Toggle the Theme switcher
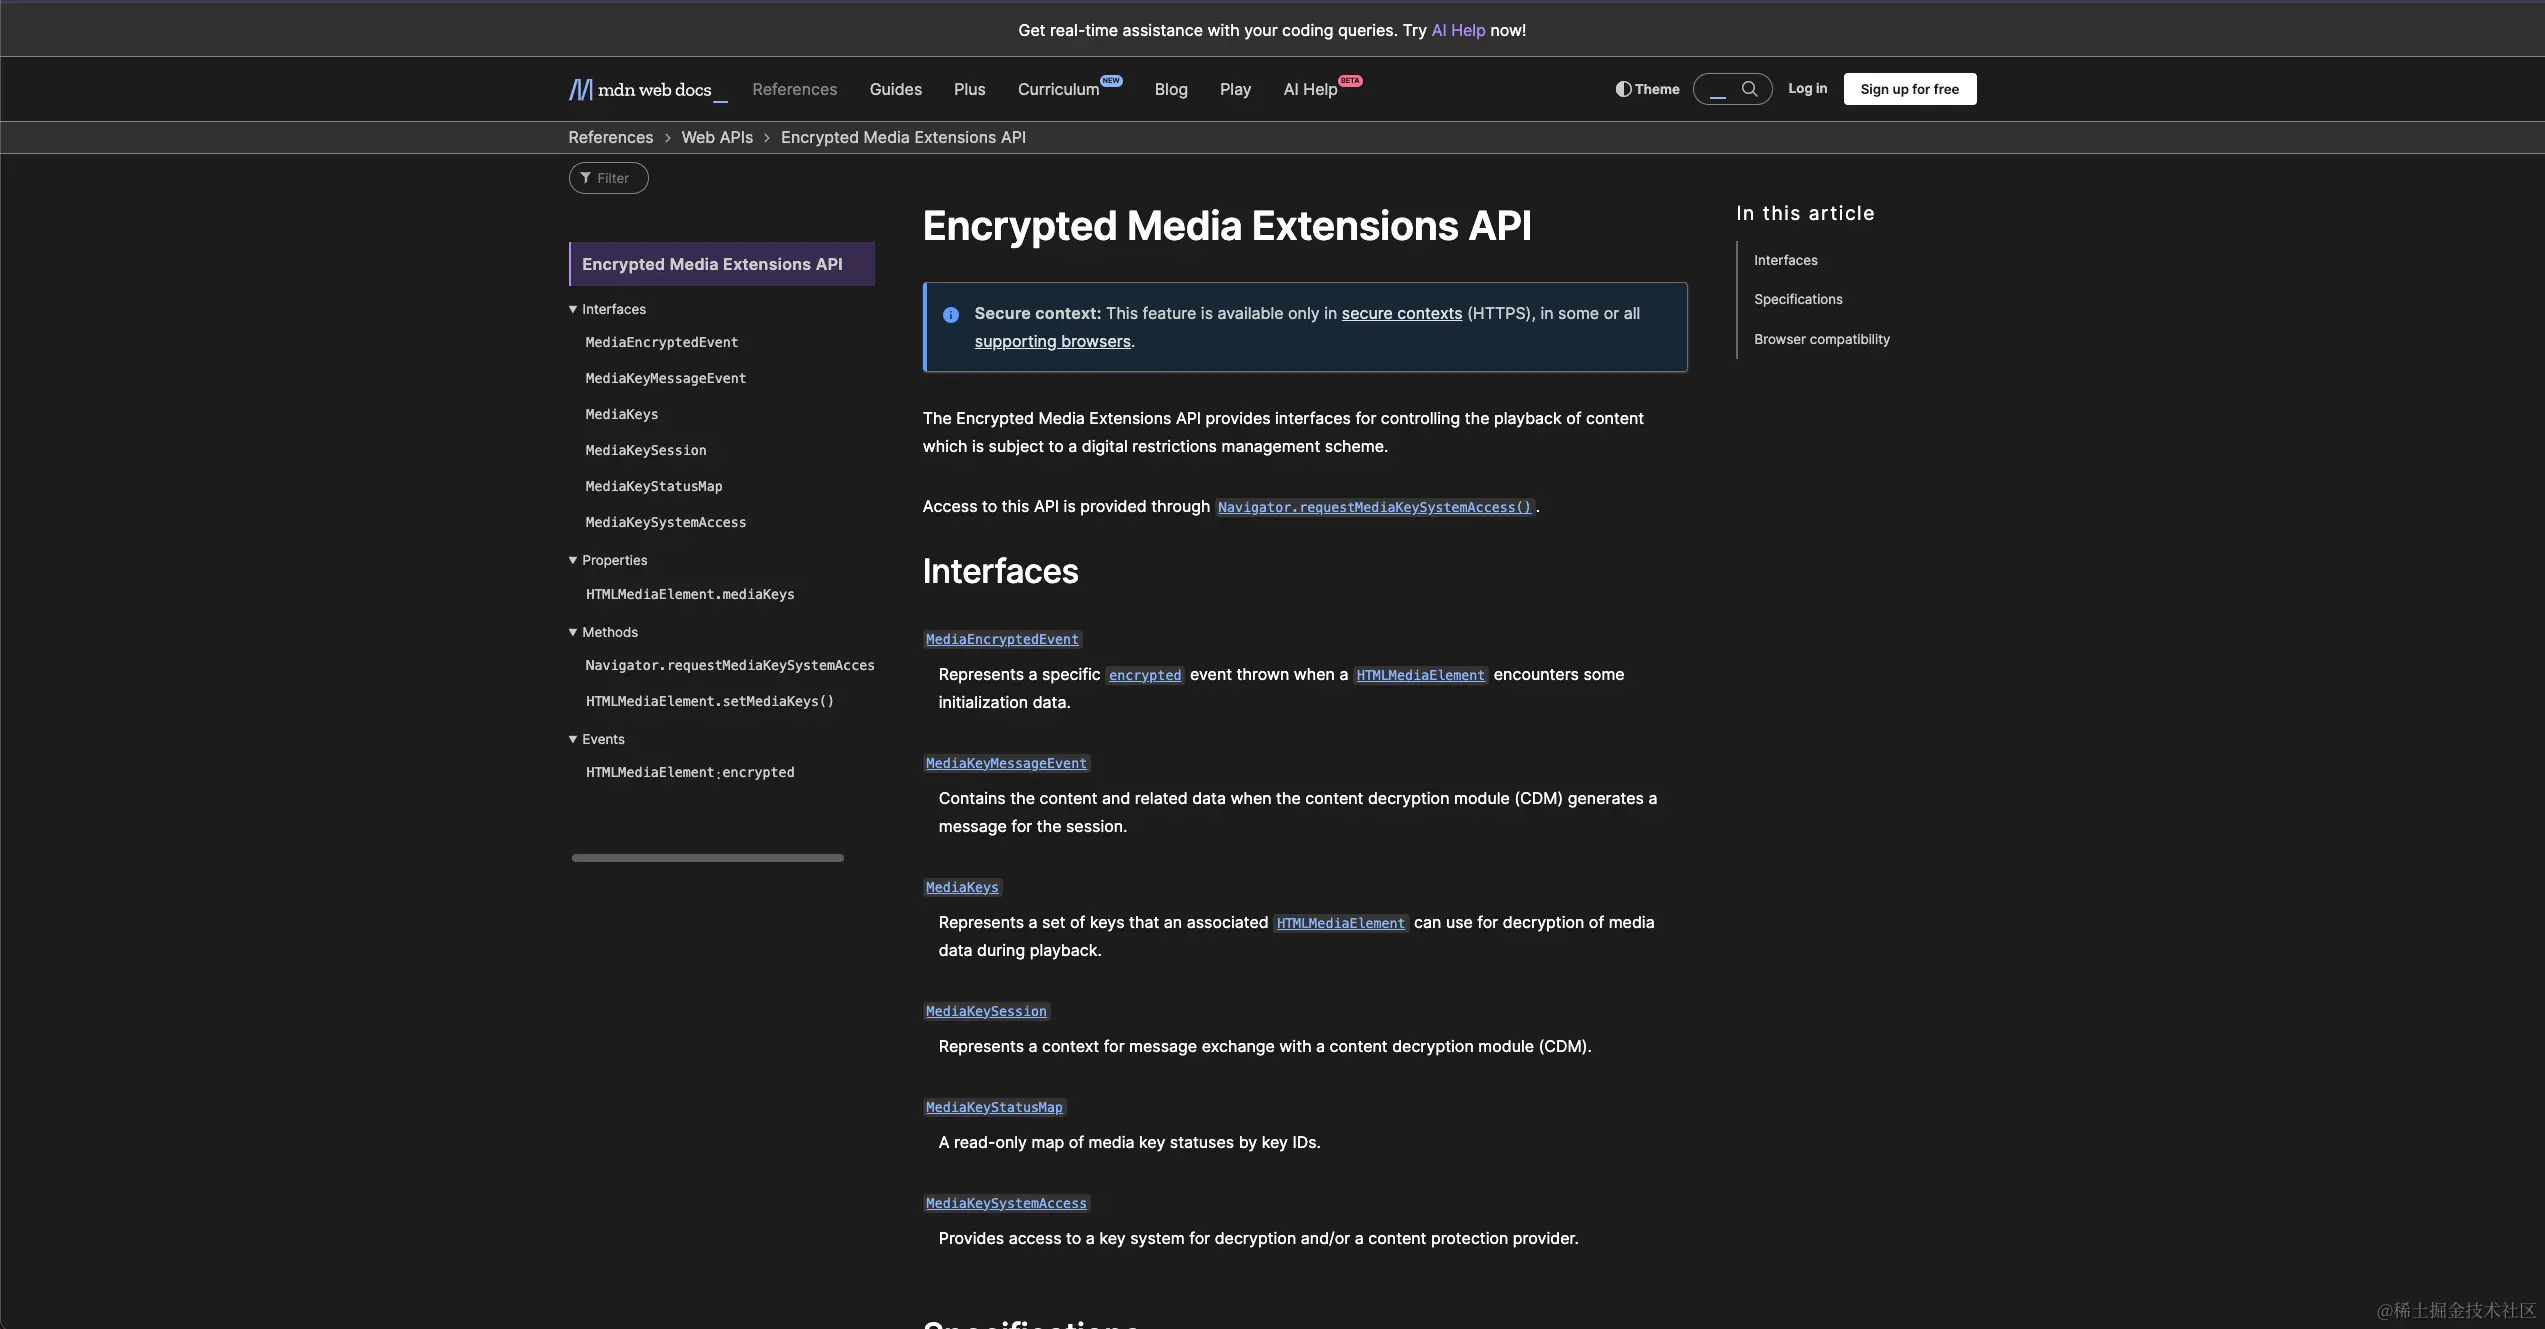 (1647, 89)
